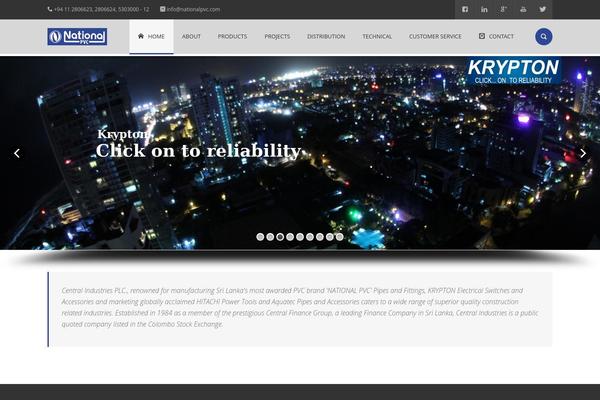Open the TECHNICAL menu
The image size is (600, 400).
coord(377,36)
